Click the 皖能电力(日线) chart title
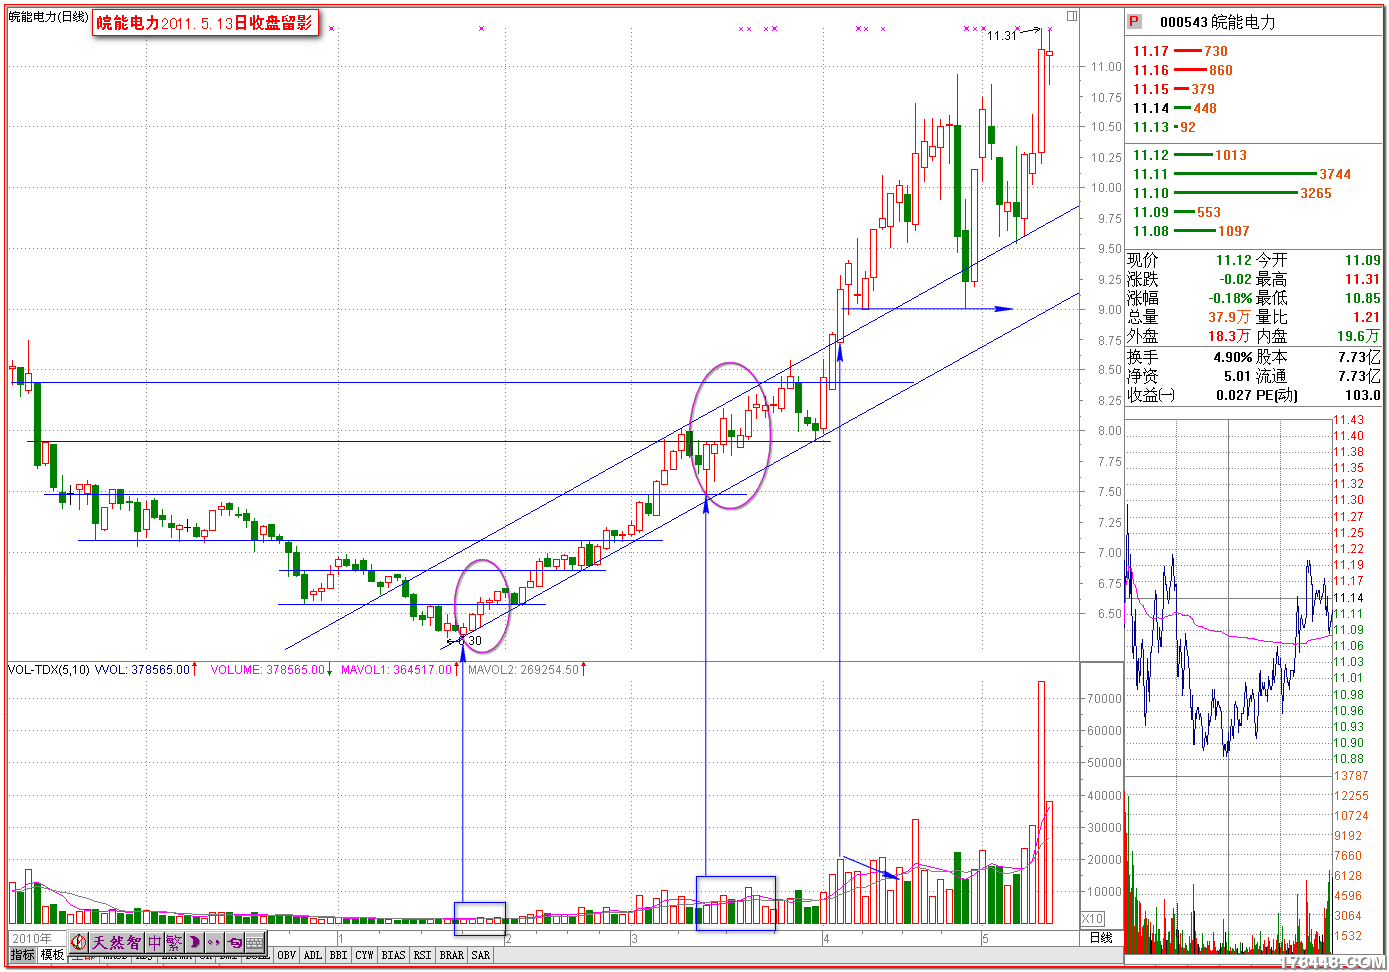This screenshot has width=1389, height=972. [x=48, y=17]
